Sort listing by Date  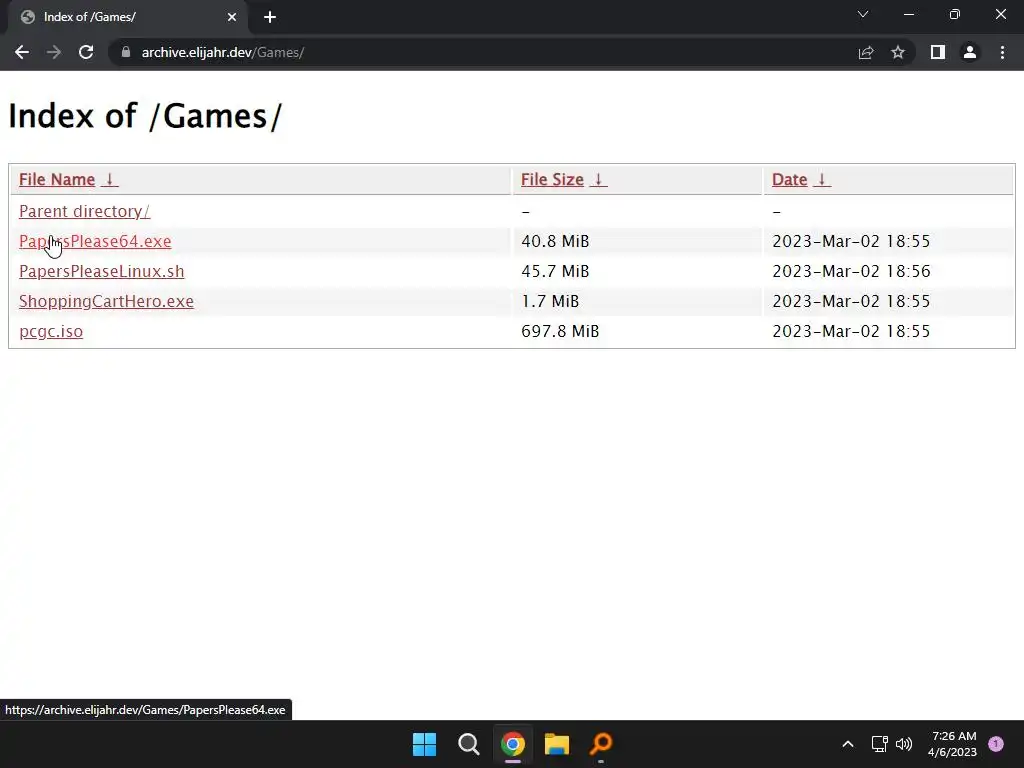(790, 180)
